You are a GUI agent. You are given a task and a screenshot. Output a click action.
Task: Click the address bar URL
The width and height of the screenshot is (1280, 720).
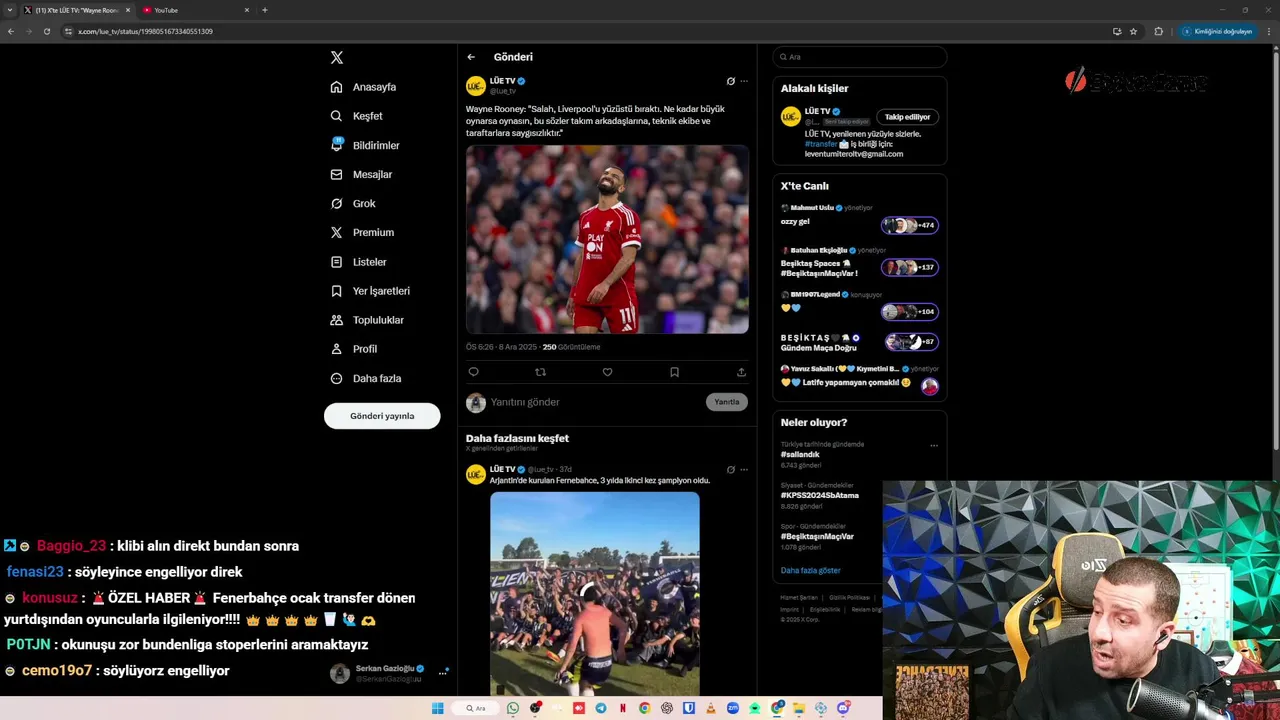pyautogui.click(x=145, y=31)
